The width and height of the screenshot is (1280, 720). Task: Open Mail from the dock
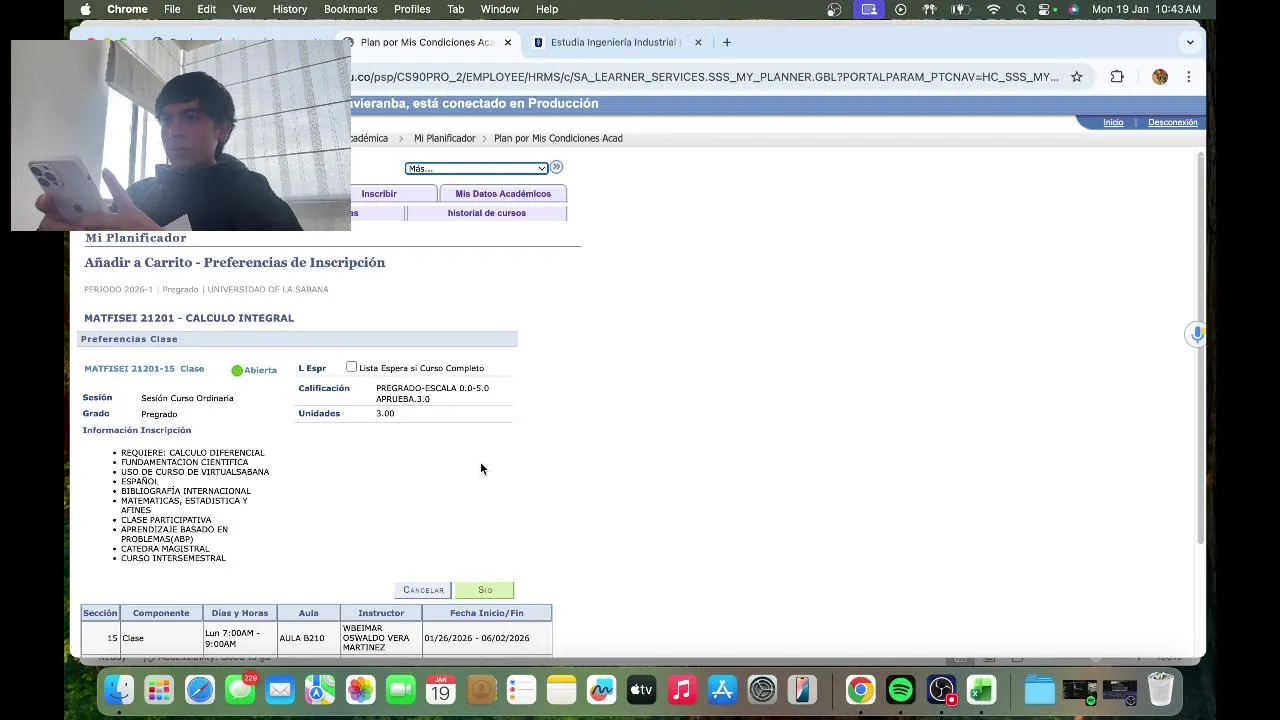pos(280,690)
